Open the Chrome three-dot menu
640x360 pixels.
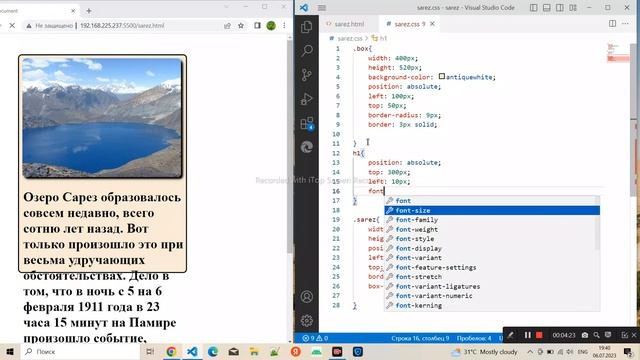[x=284, y=25]
